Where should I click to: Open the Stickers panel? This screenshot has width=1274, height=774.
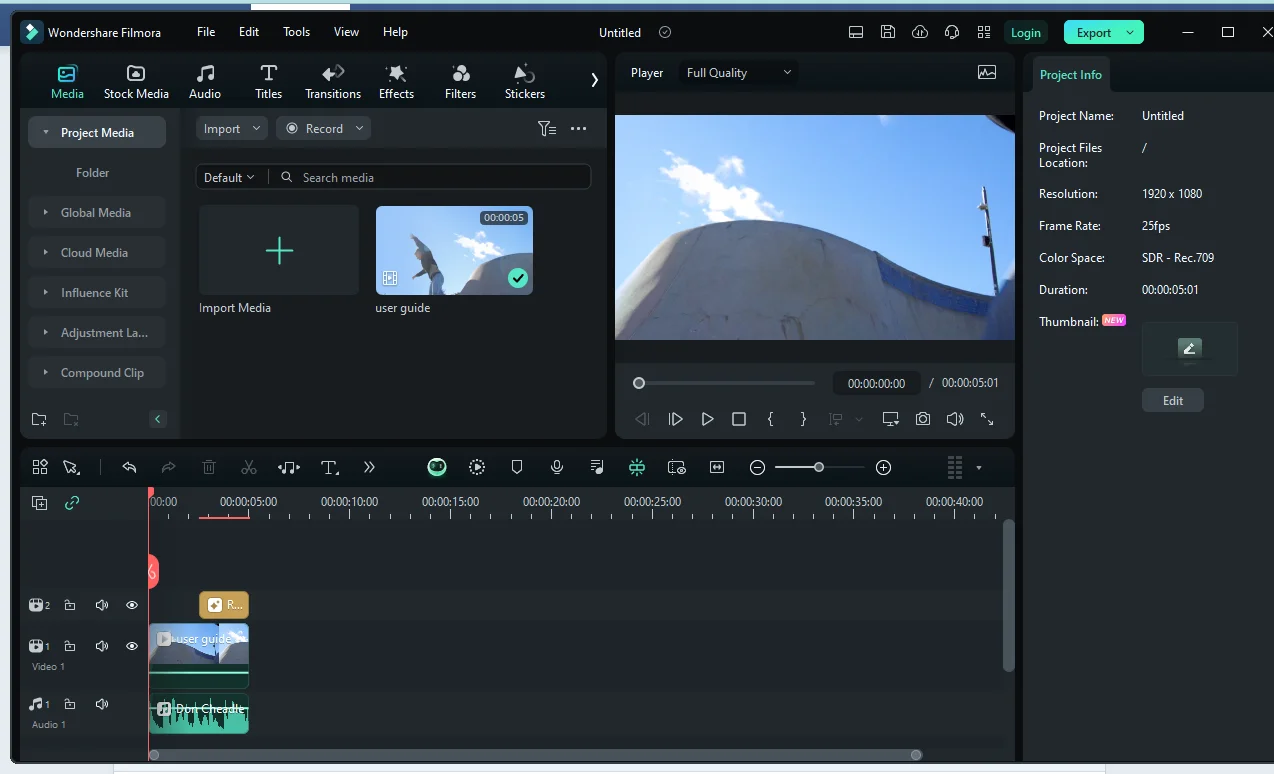(x=524, y=82)
